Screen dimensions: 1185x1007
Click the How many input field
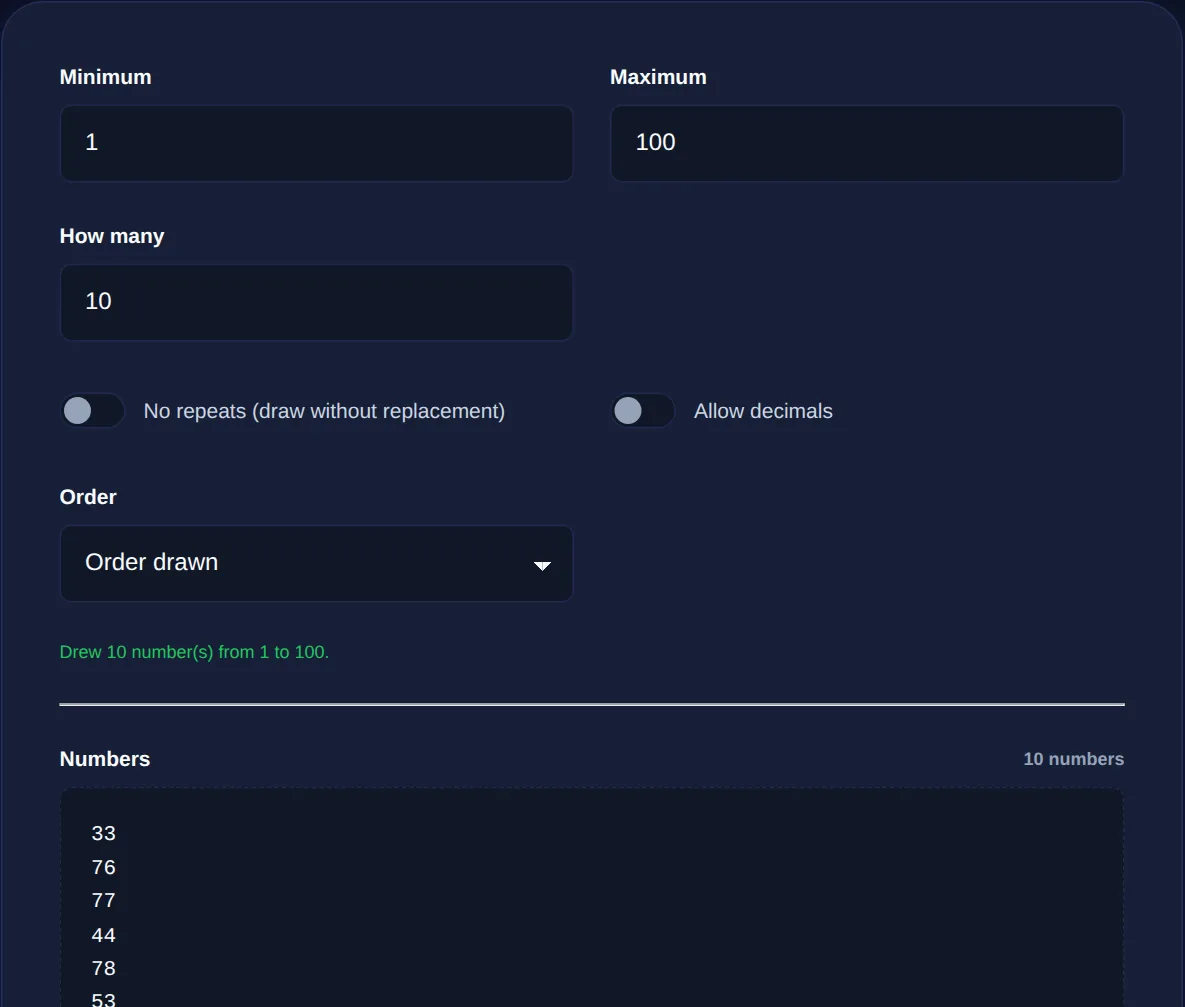[316, 302]
